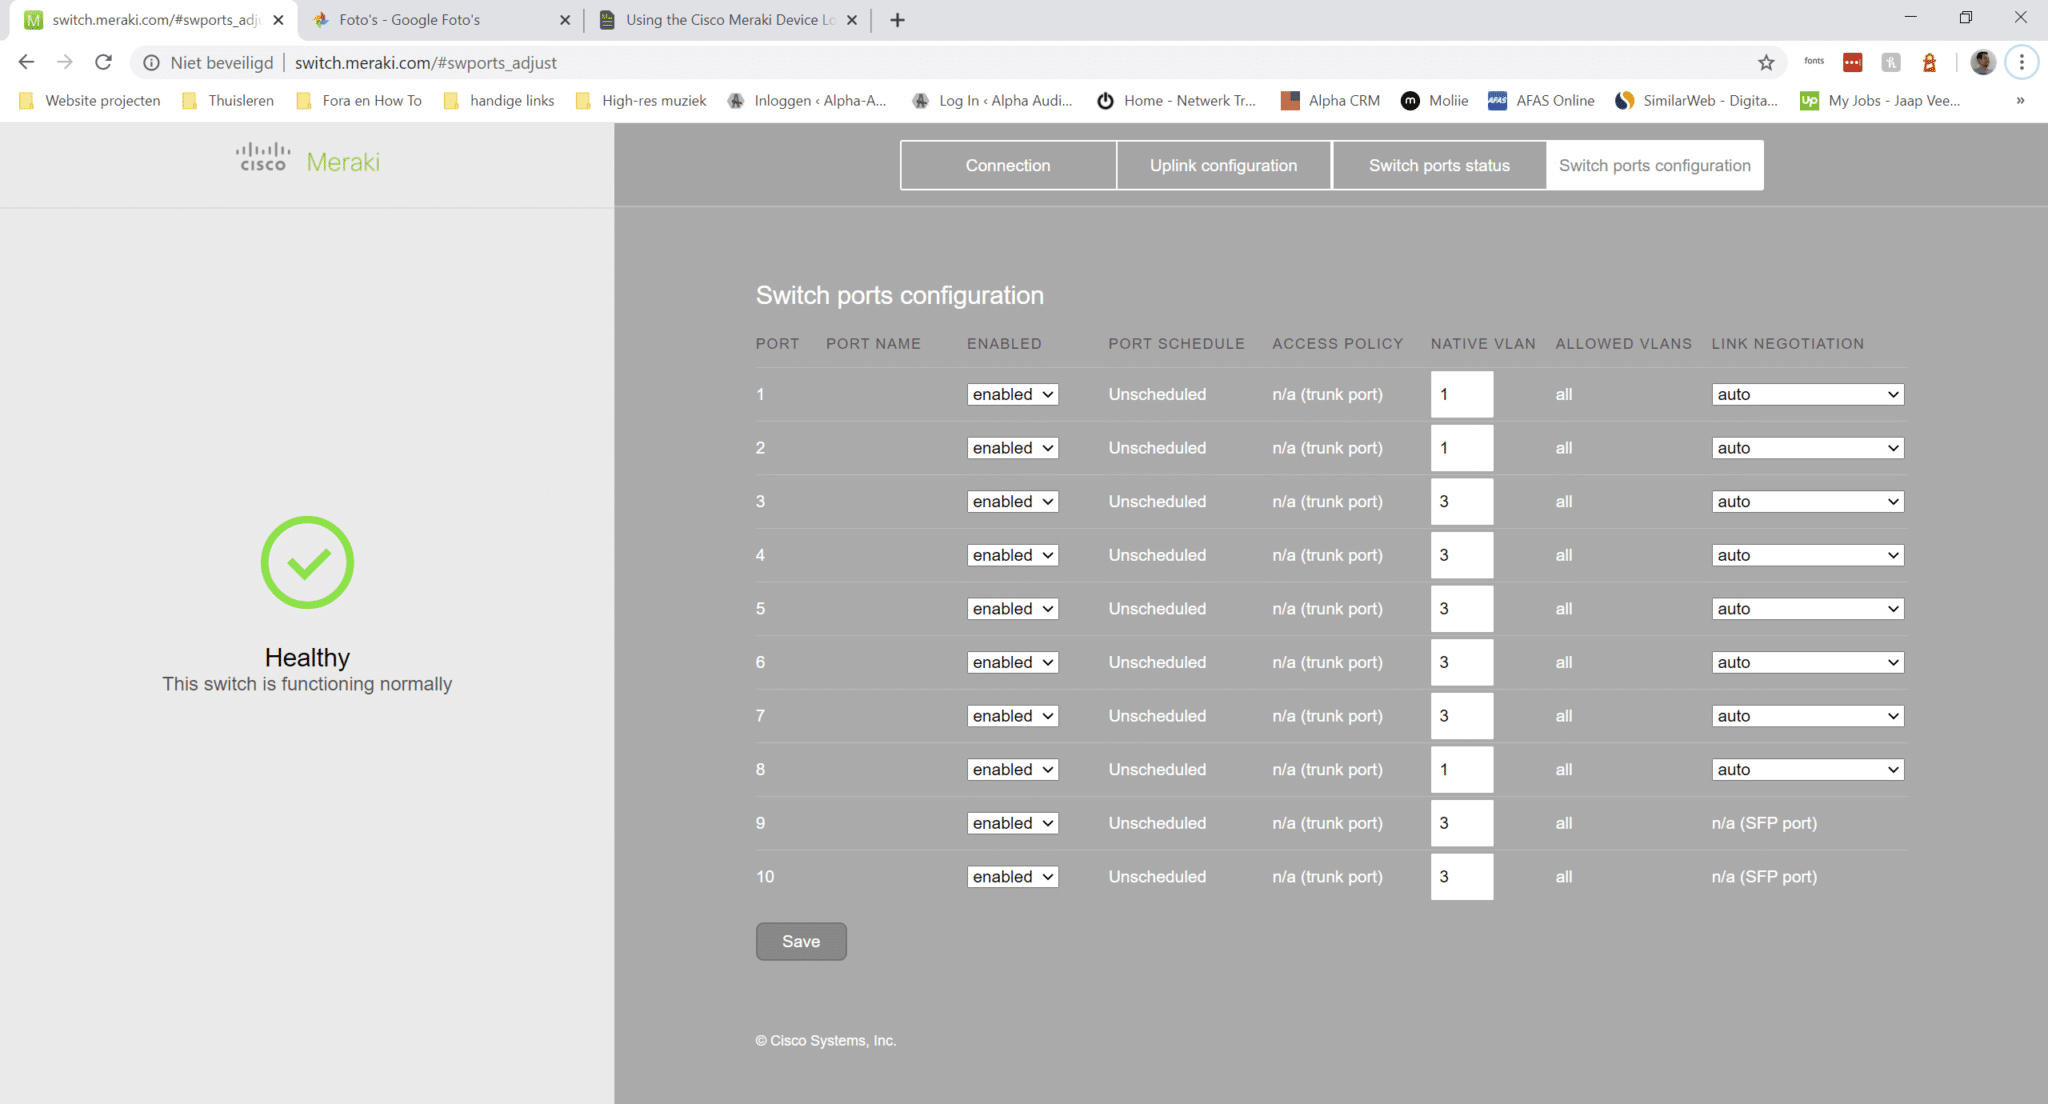Close the Foto's - Google Foto's tab

click(565, 20)
